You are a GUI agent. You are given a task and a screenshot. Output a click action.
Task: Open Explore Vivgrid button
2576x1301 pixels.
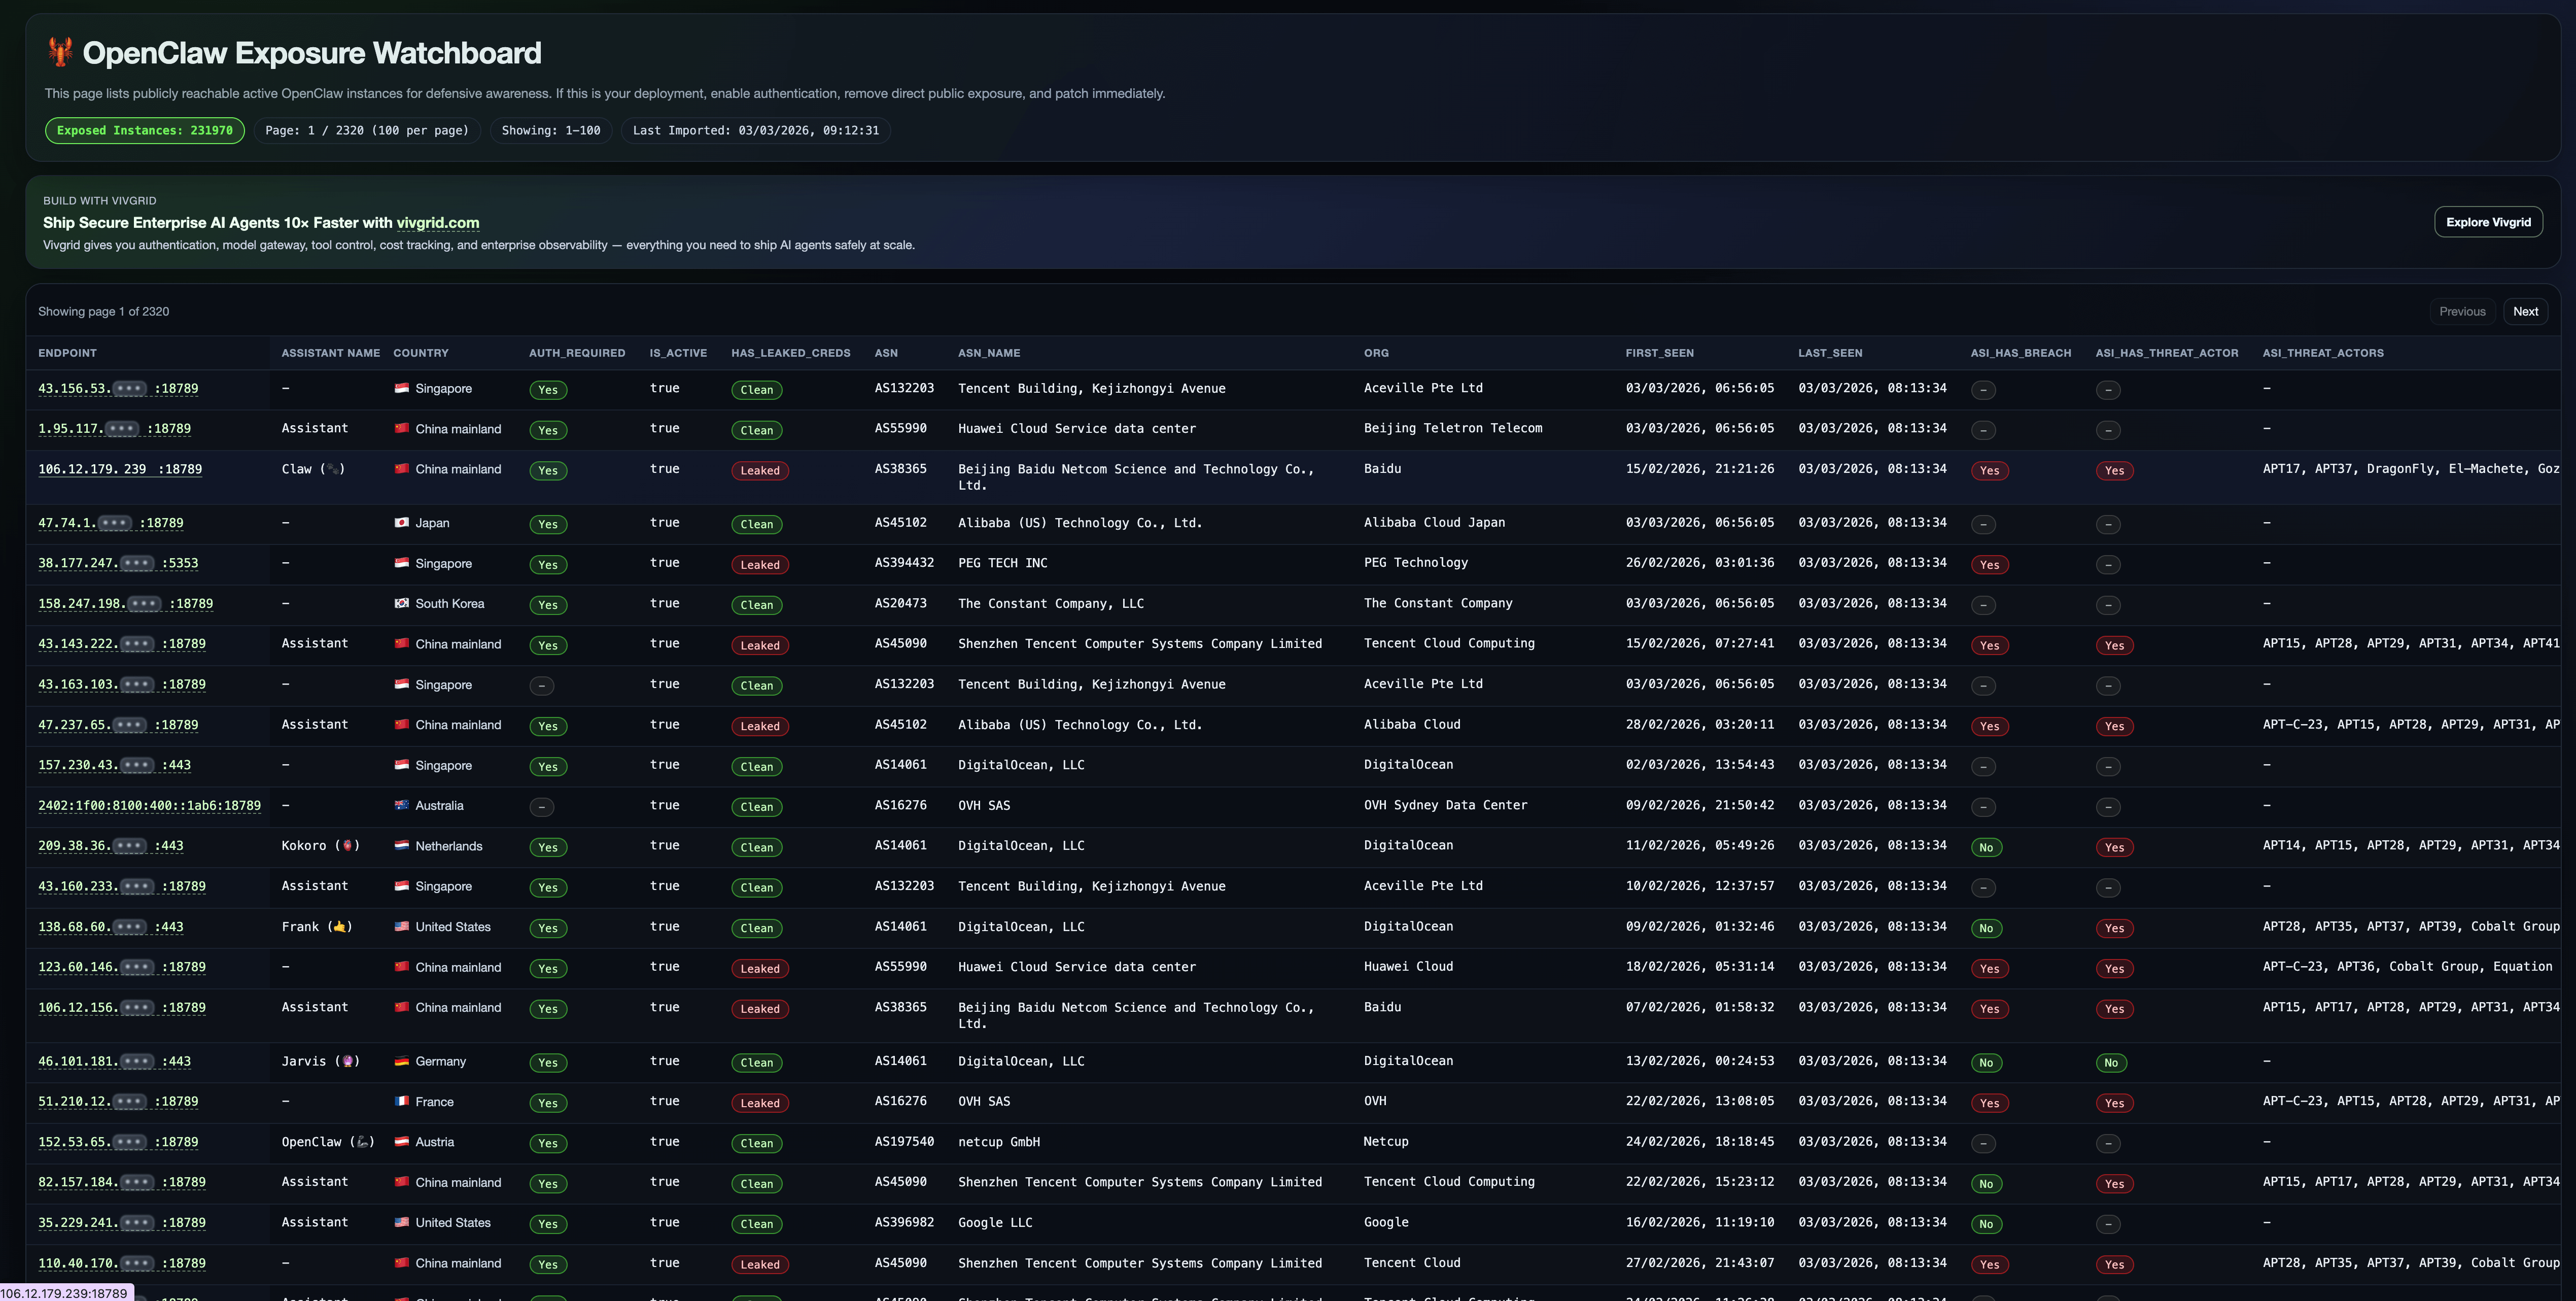coord(2488,222)
